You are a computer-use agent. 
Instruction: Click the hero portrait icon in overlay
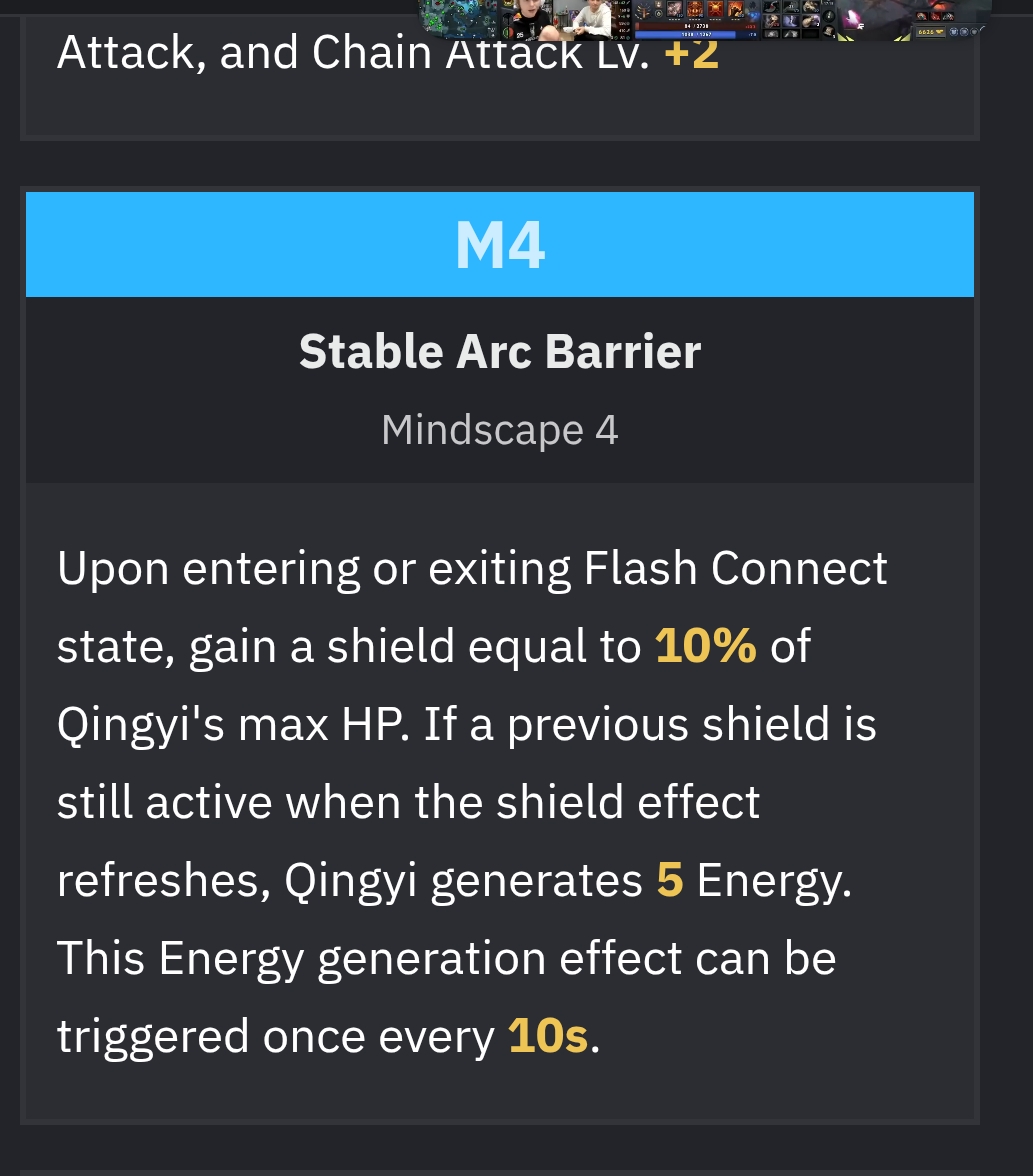click(643, 10)
